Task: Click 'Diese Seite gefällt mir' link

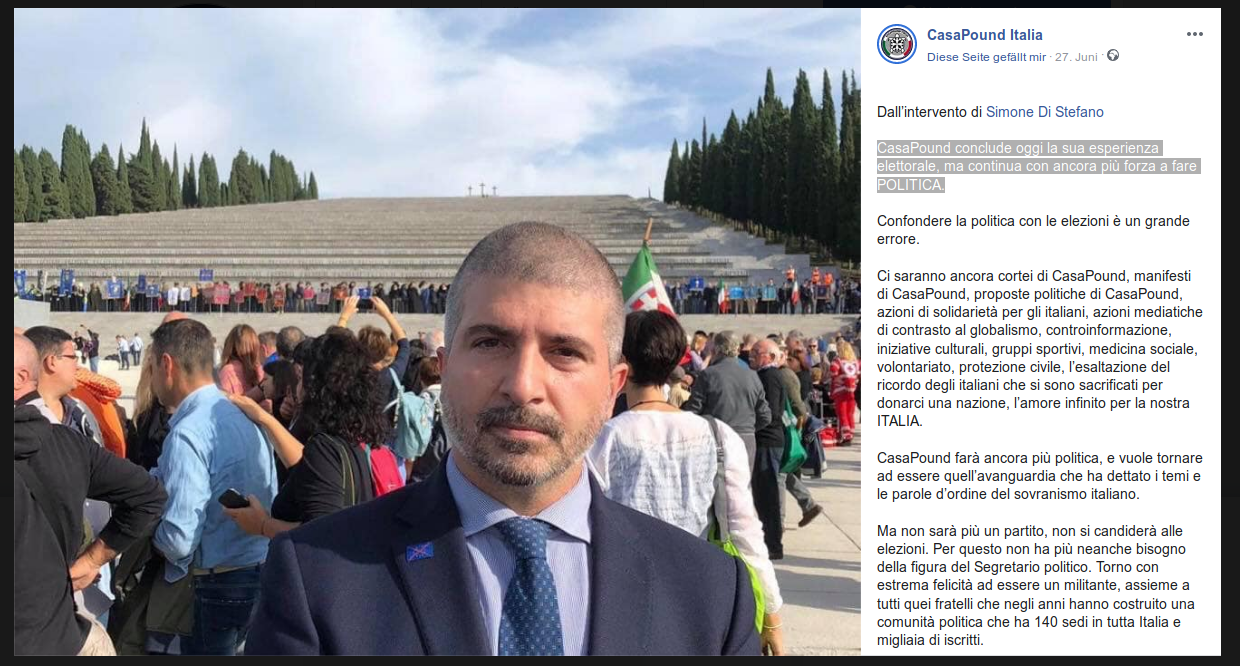Action: point(986,57)
